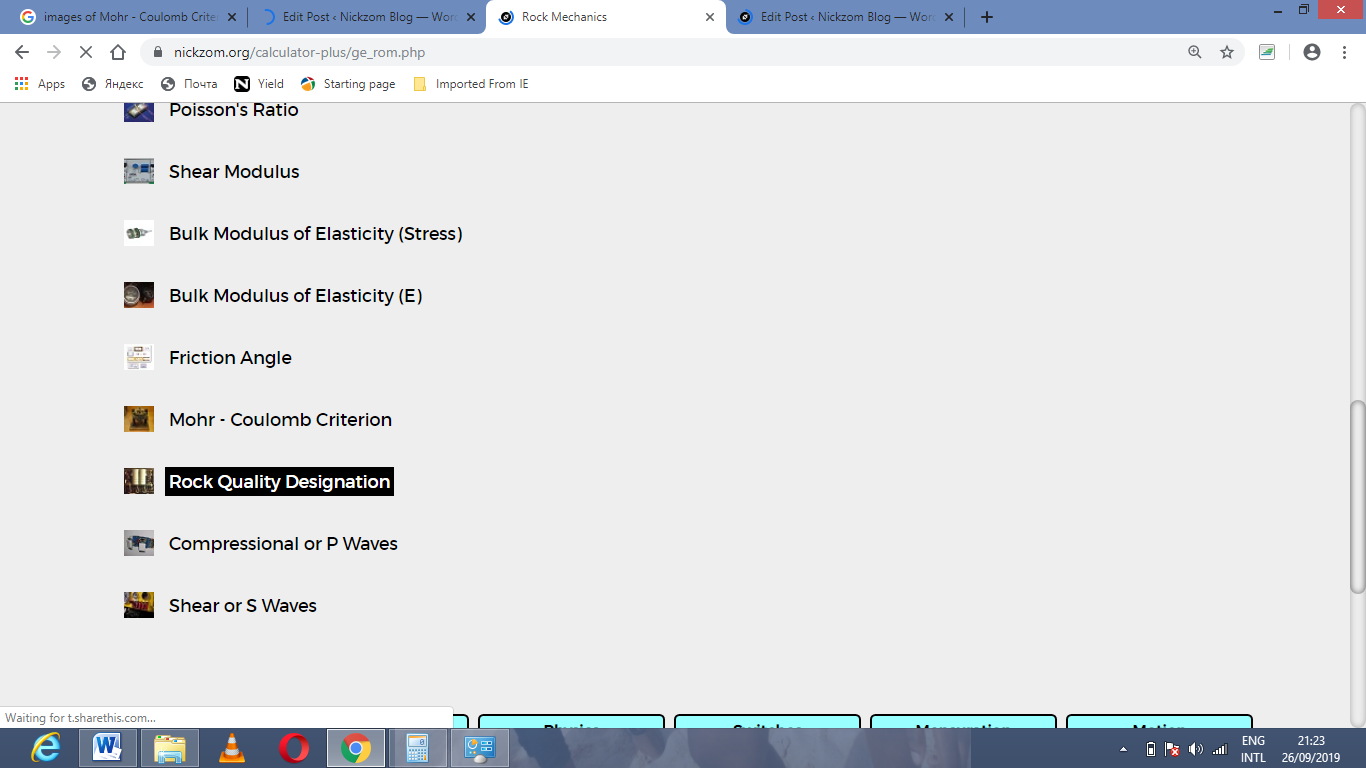Open Microsoft Word from taskbar
Viewport: 1366px width, 768px height.
[107, 748]
